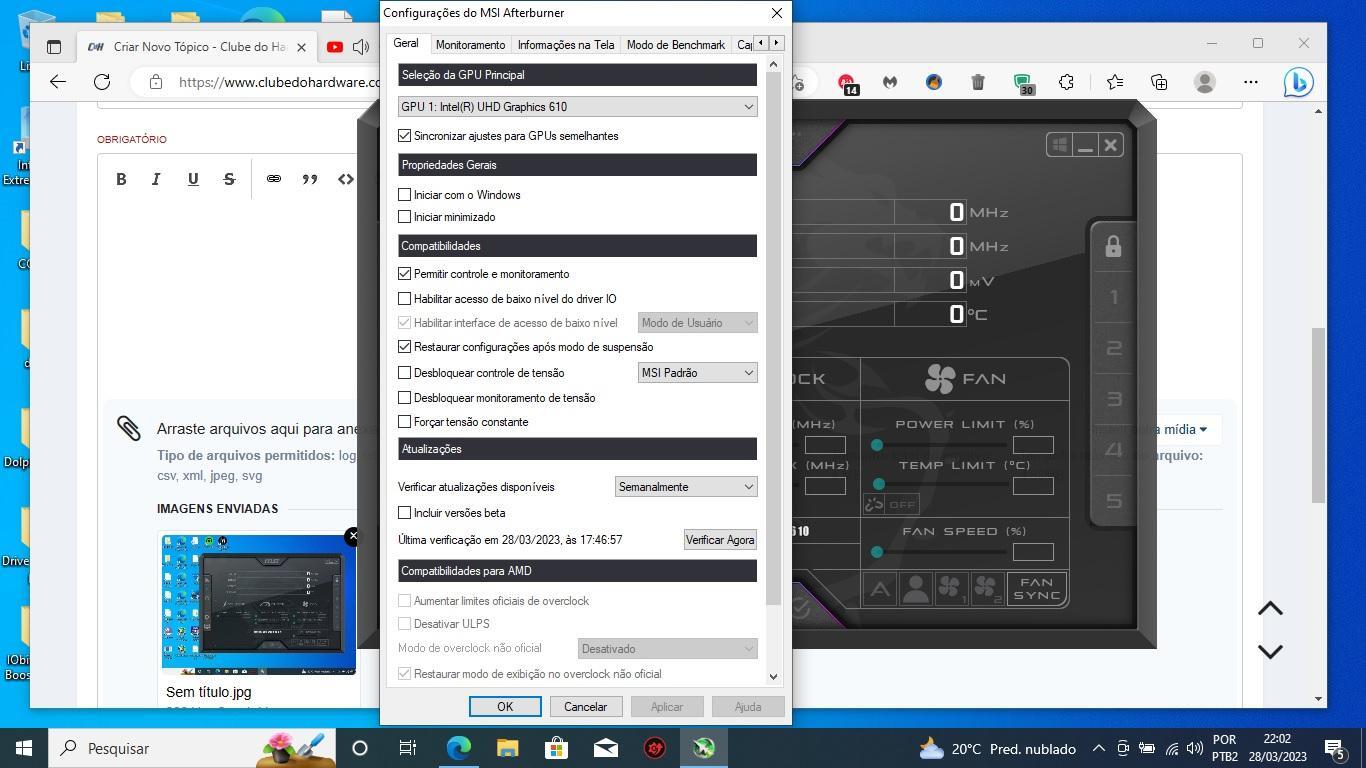
Task: Click the Cancelar button
Action: click(585, 706)
